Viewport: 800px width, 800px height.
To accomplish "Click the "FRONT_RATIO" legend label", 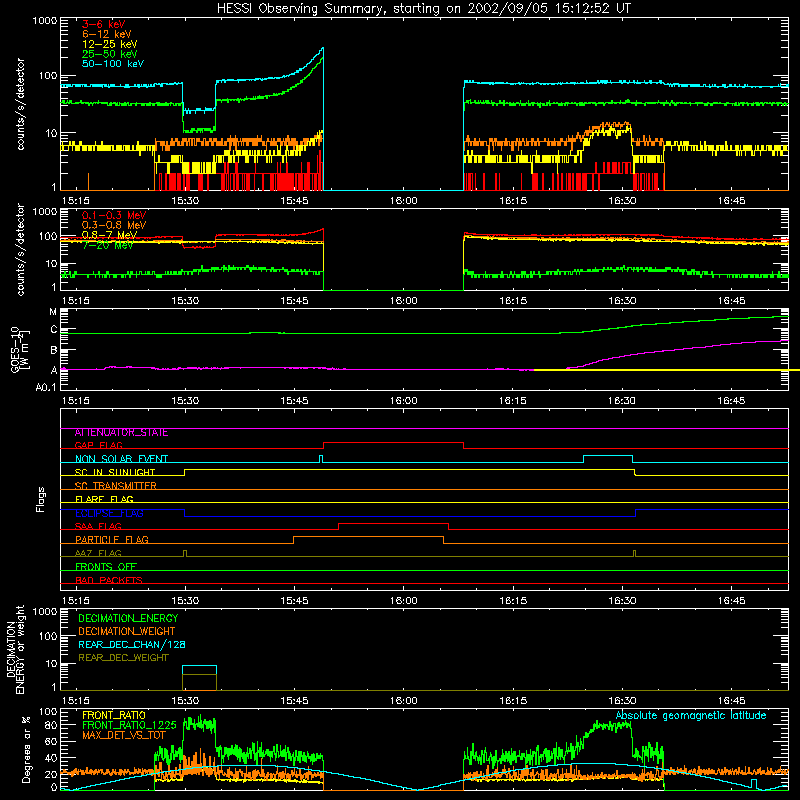I will pos(113,715).
